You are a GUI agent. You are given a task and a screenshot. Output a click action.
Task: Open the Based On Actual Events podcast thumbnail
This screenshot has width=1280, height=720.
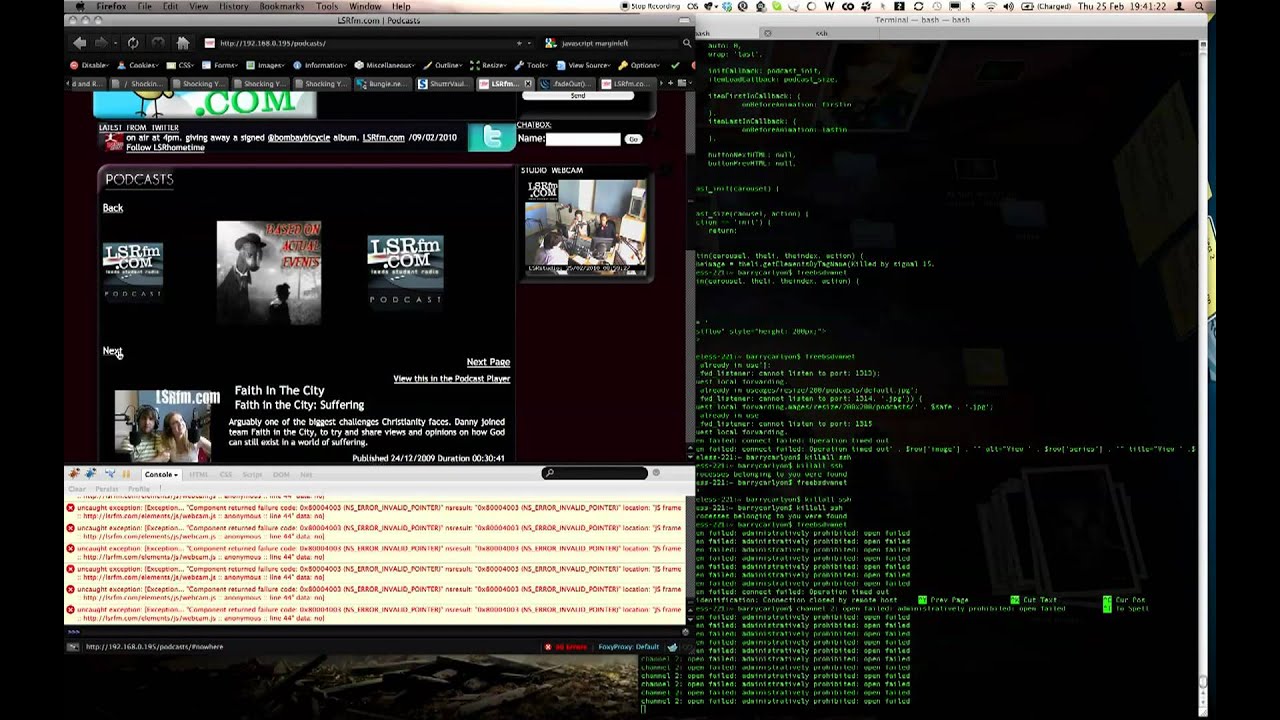[269, 273]
